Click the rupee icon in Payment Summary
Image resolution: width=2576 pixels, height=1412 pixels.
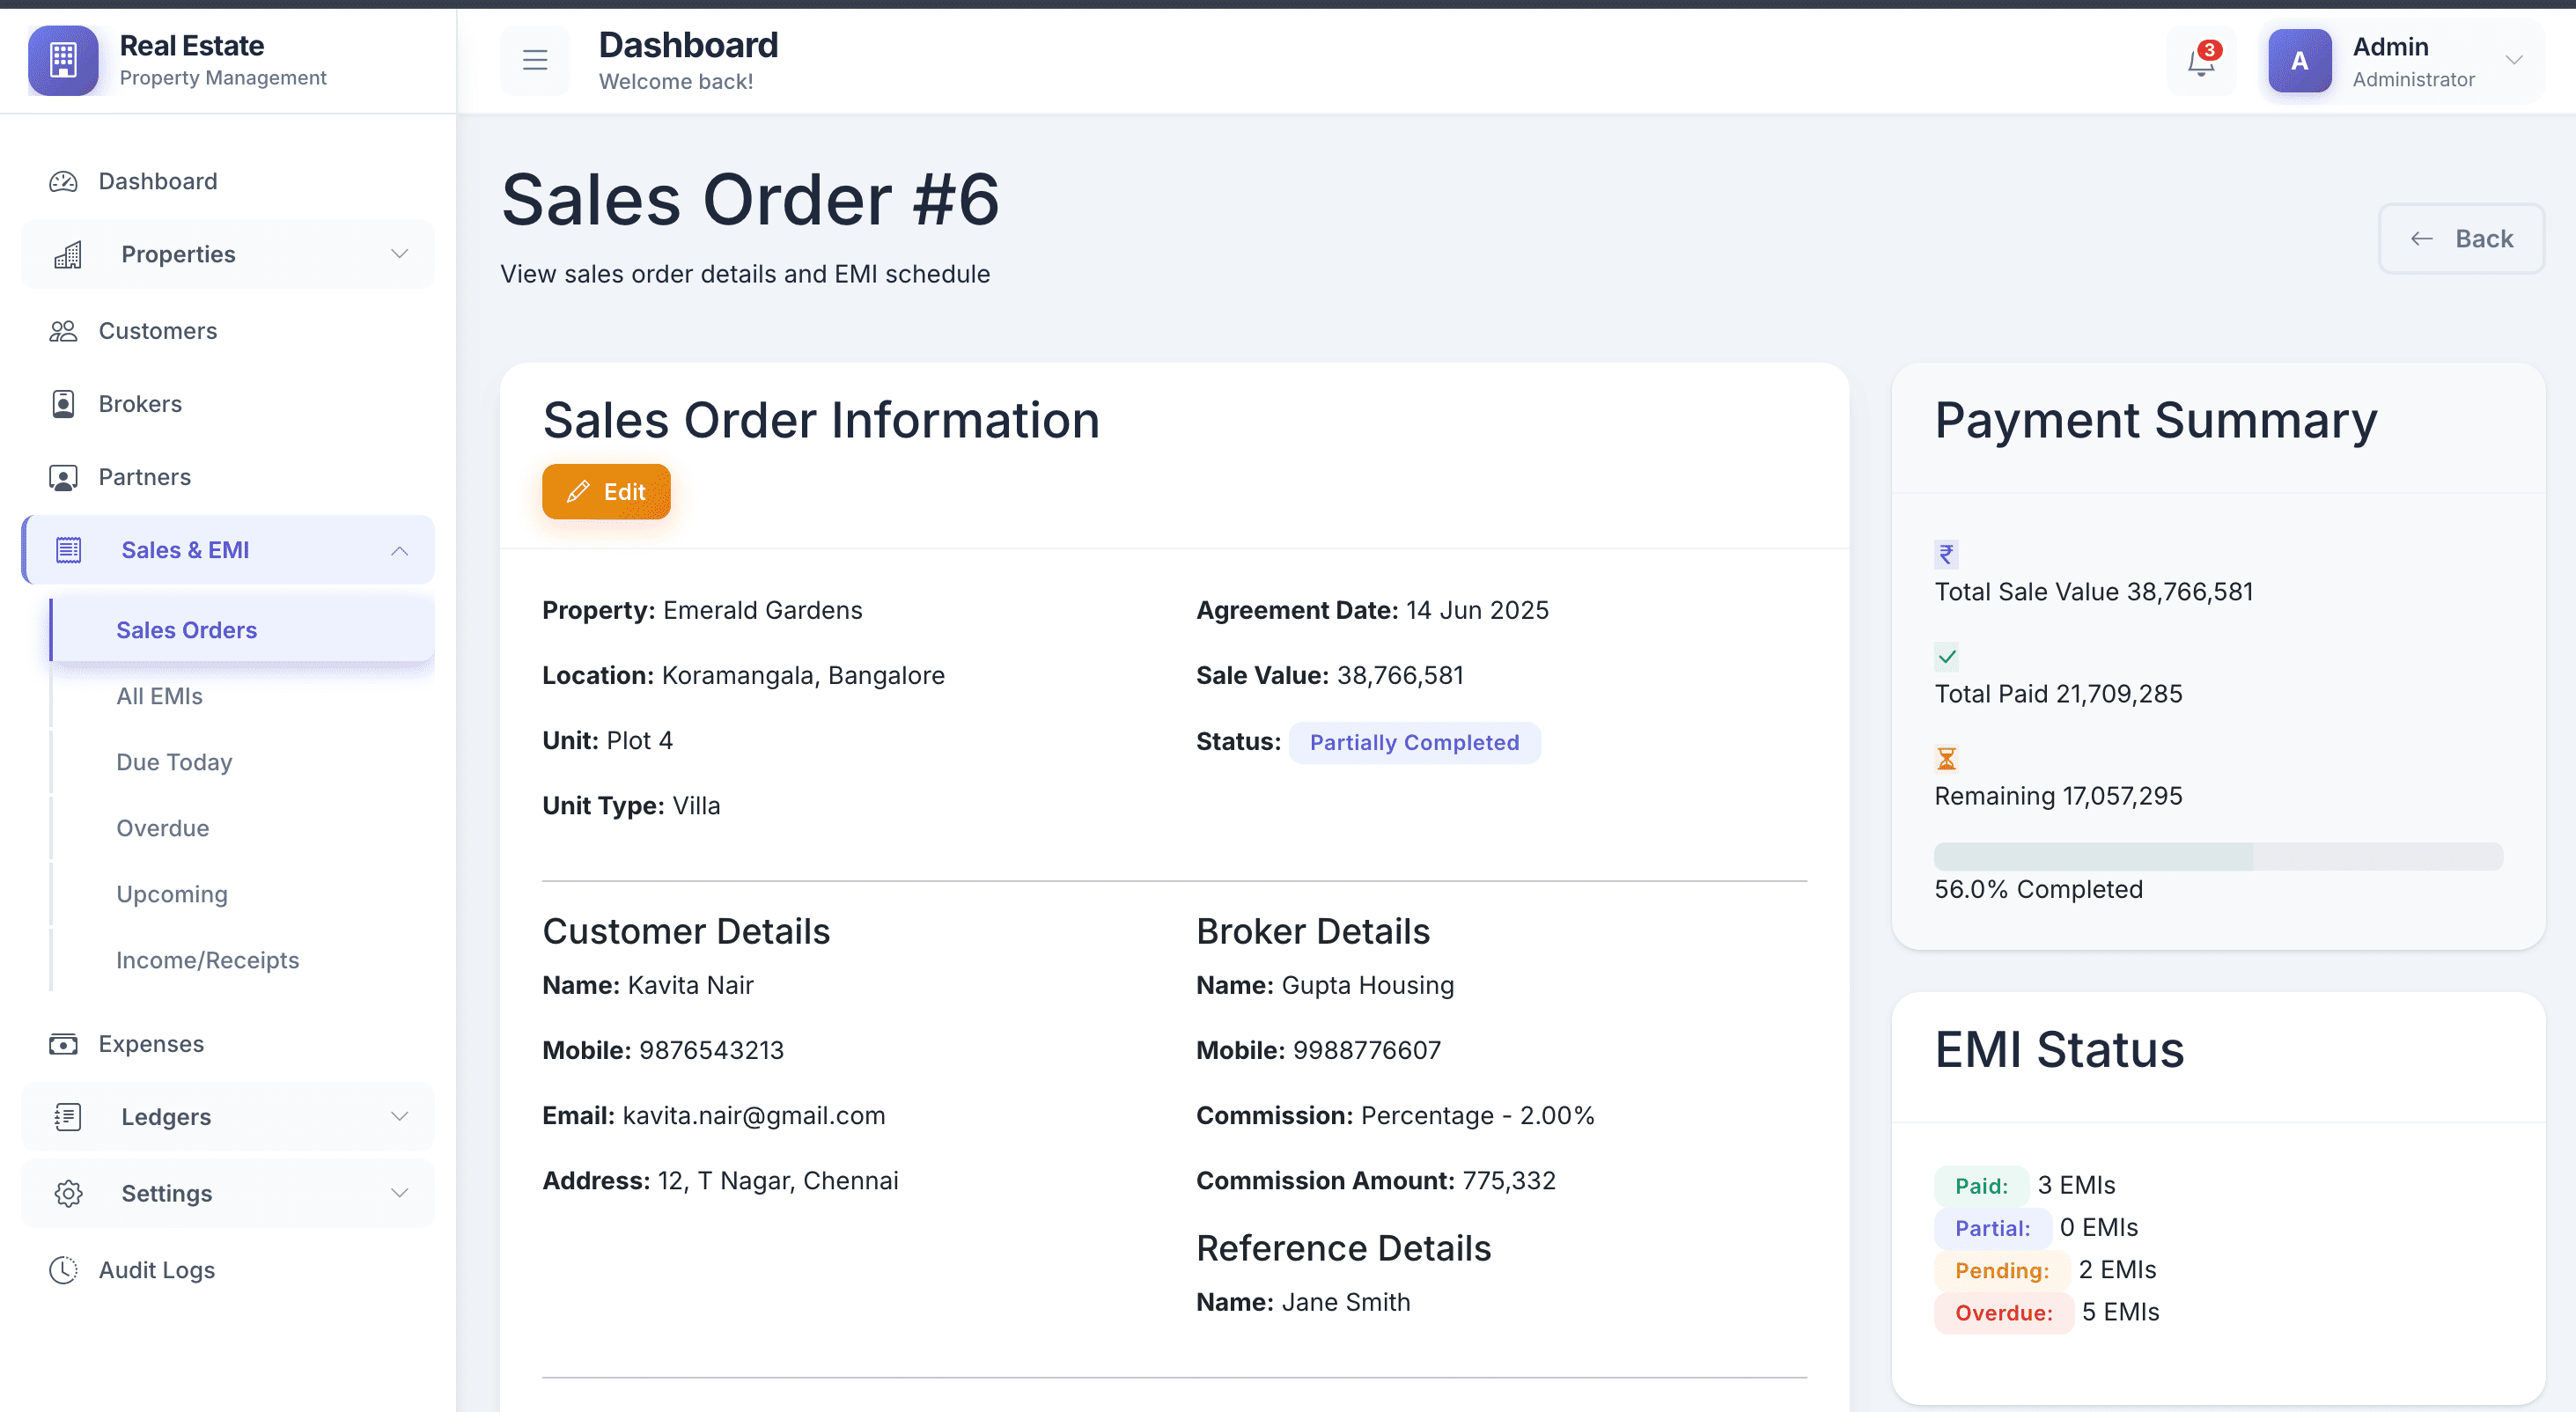[x=1946, y=553]
